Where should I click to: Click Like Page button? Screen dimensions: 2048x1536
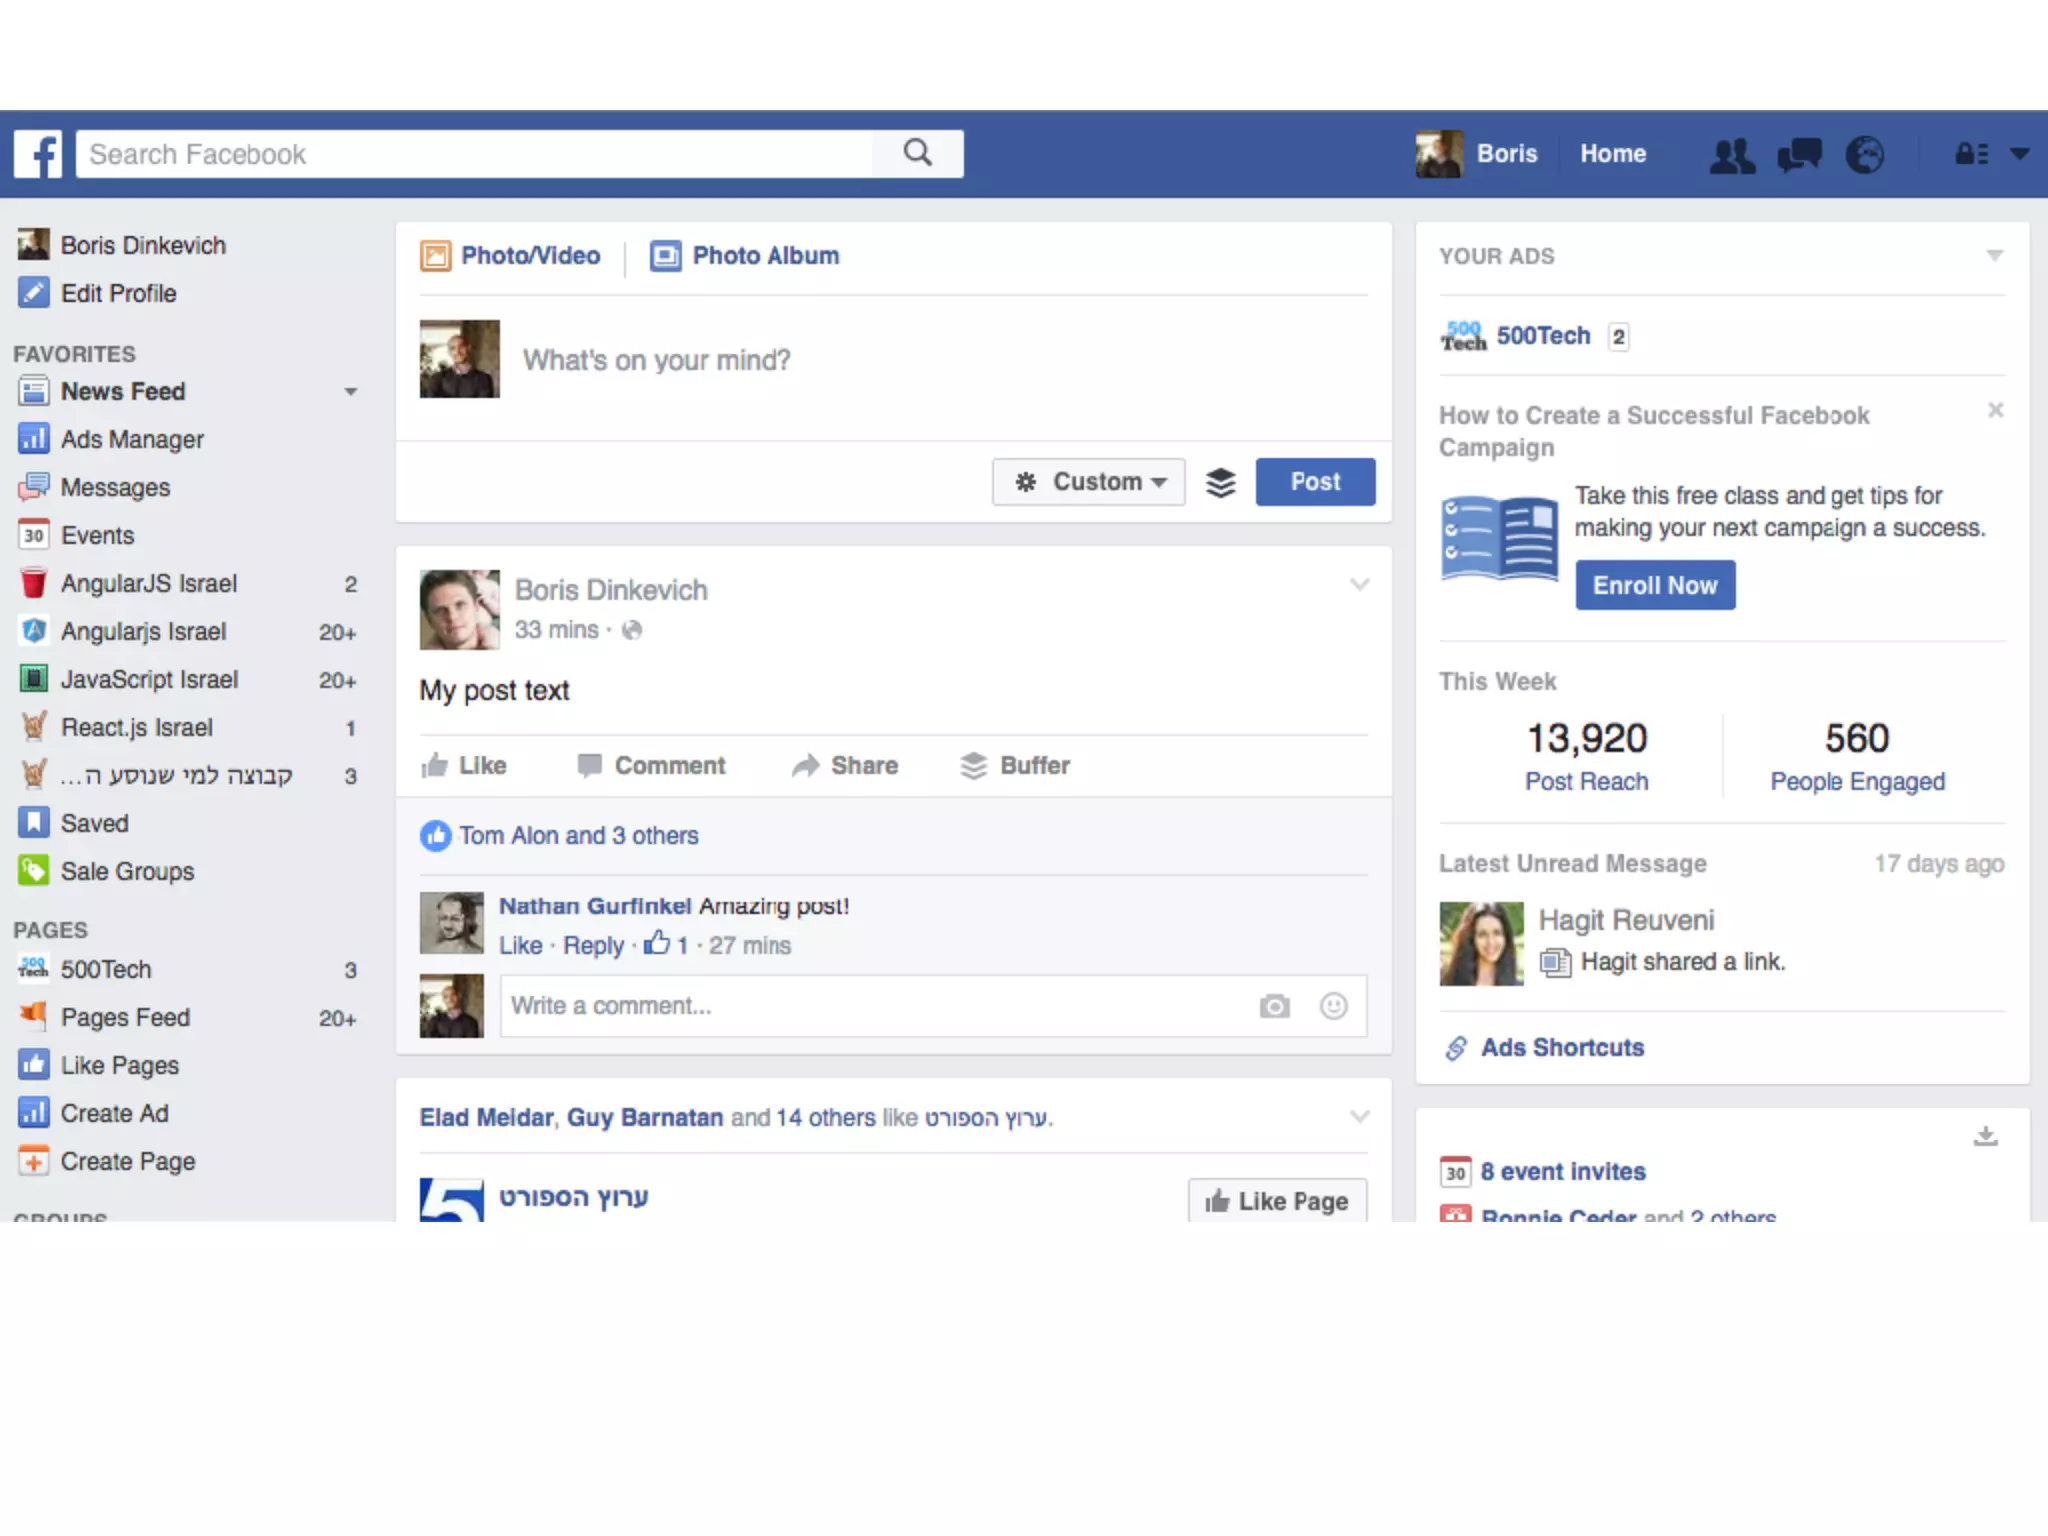click(1277, 1200)
